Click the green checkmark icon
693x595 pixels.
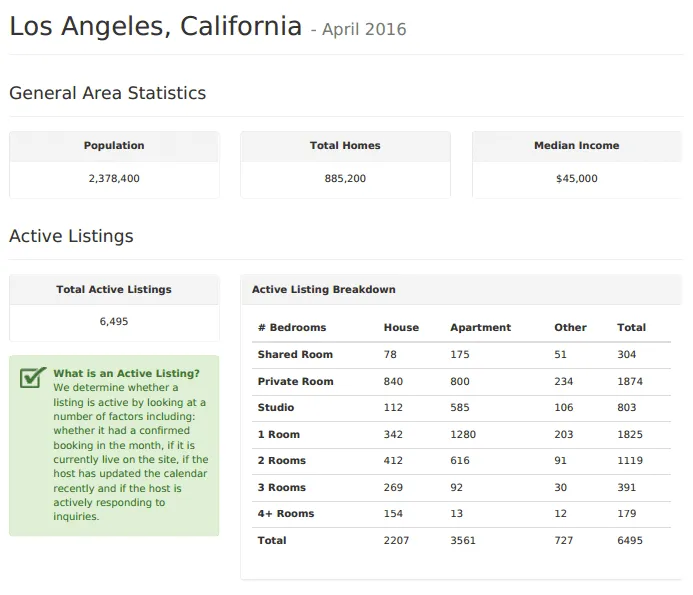point(33,378)
